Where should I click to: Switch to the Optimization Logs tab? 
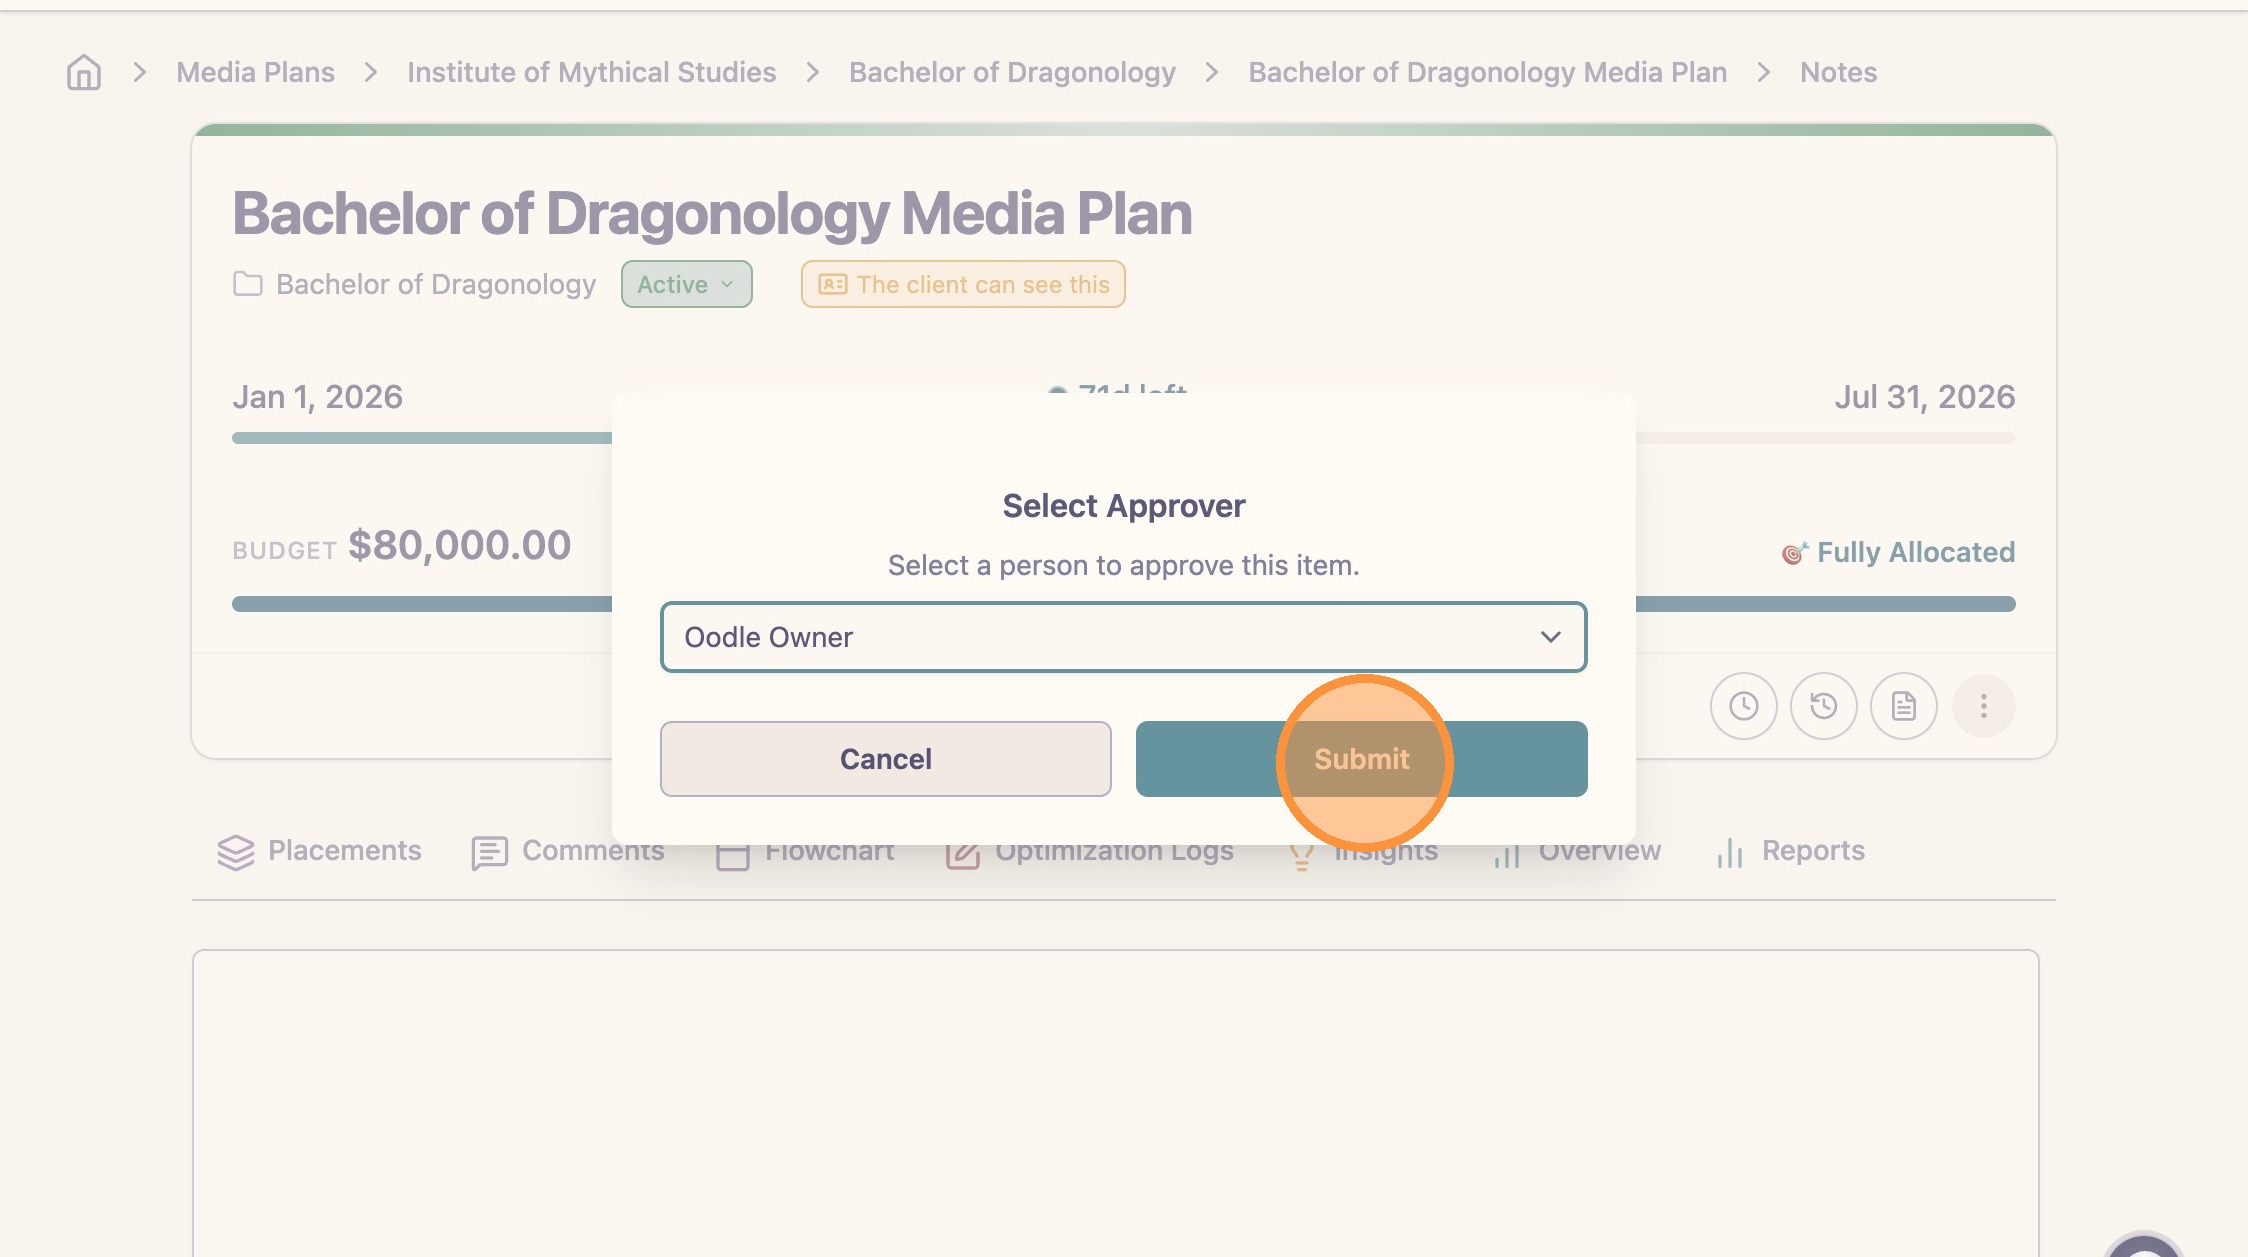click(1089, 853)
